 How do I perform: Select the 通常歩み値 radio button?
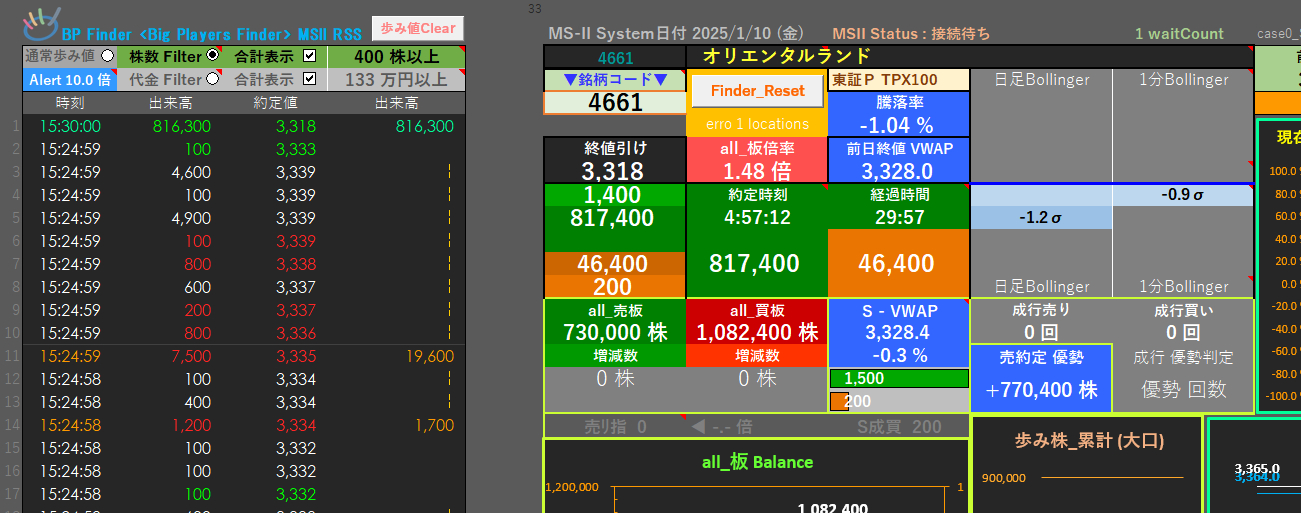pyautogui.click(x=107, y=57)
